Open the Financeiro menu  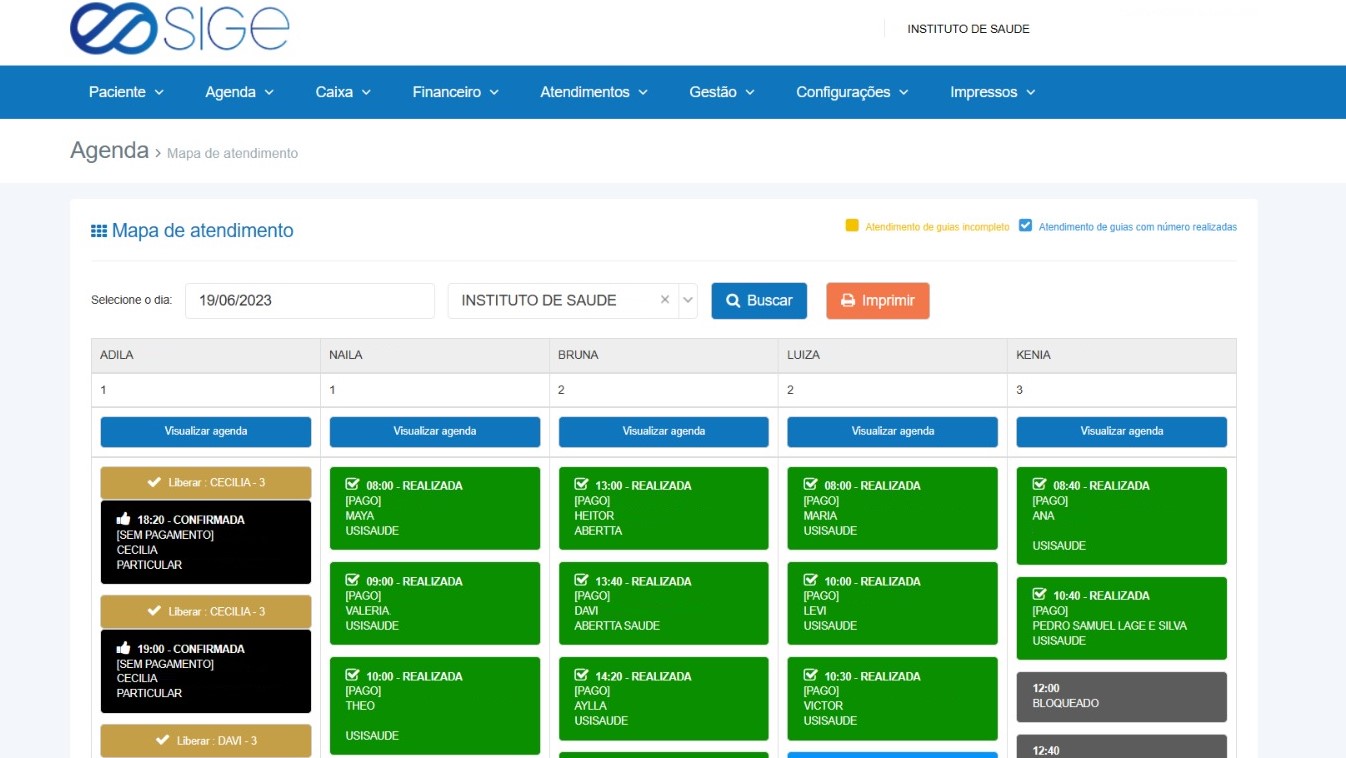[x=455, y=92]
